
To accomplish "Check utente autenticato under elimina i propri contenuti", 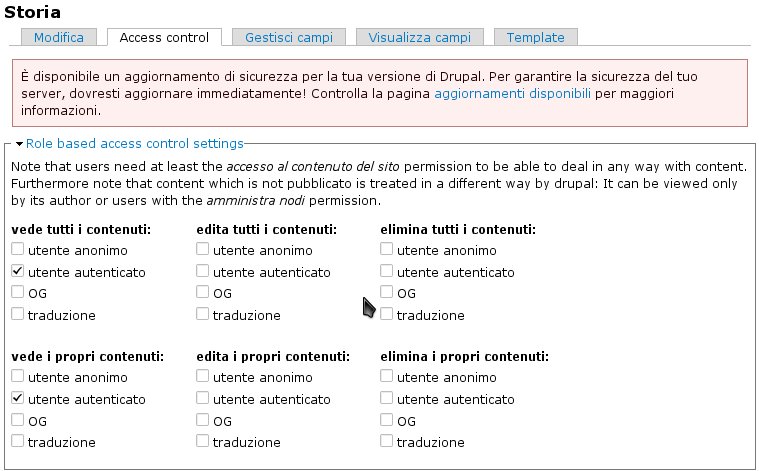I will [x=387, y=399].
